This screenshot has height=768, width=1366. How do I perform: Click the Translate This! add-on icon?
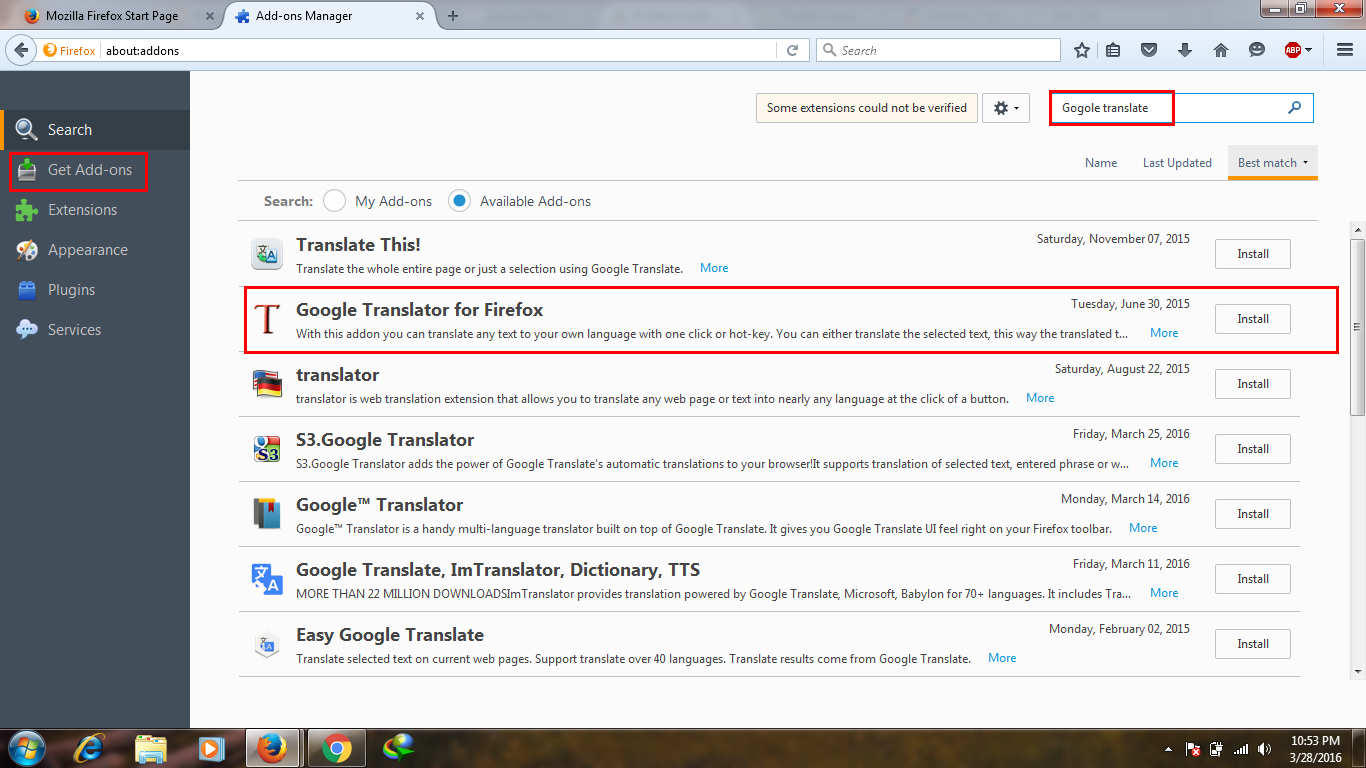pyautogui.click(x=267, y=254)
